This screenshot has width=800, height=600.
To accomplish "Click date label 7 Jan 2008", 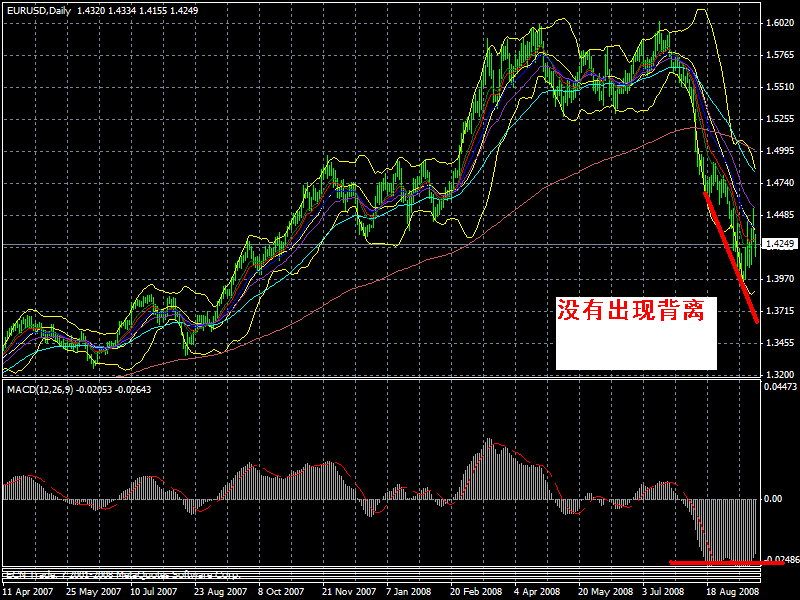I will 408,592.
